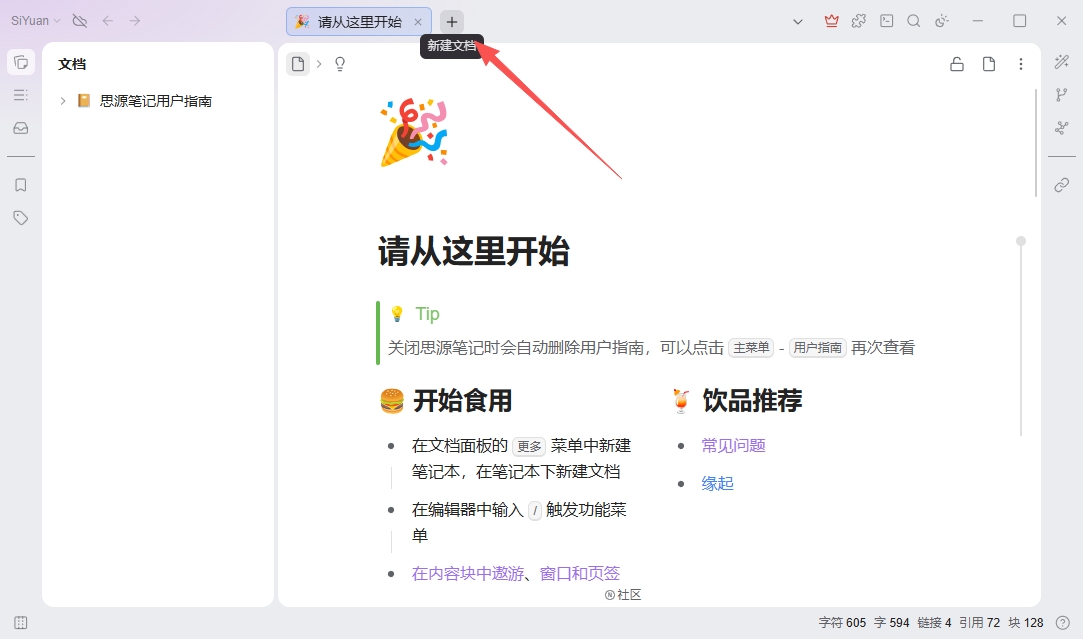This screenshot has width=1083, height=639.
Task: Toggle the appearance mode icon
Action: pyautogui.click(x=942, y=21)
